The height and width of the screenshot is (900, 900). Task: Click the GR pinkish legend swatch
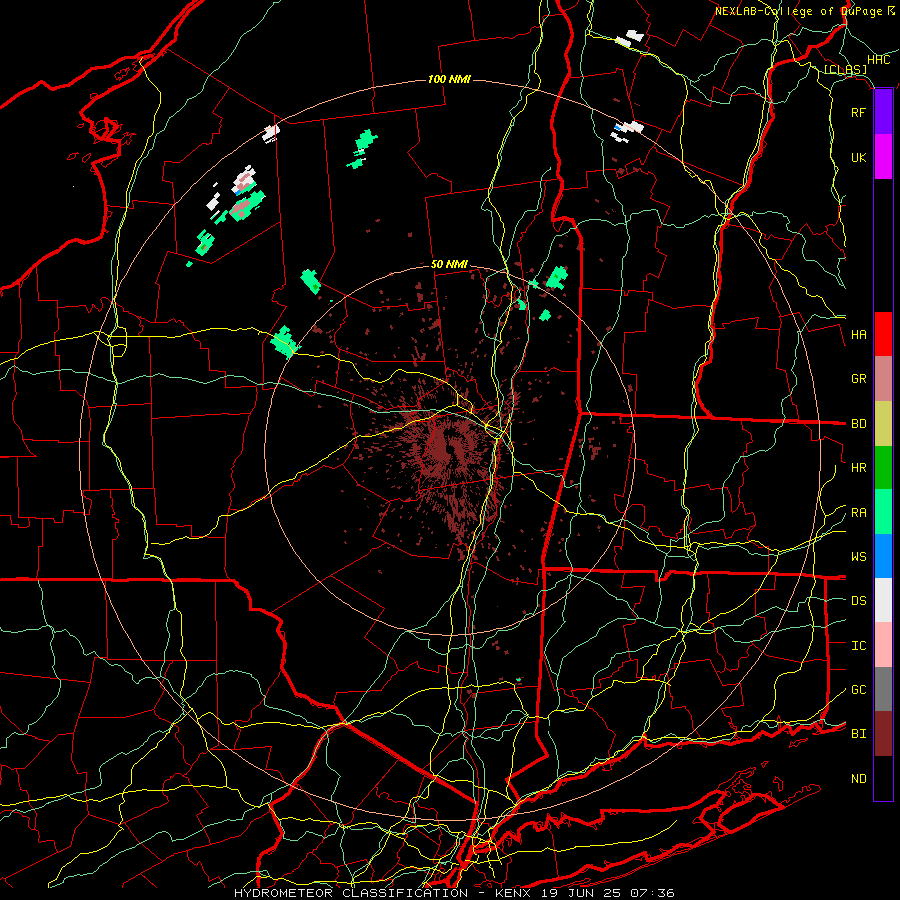point(883,378)
